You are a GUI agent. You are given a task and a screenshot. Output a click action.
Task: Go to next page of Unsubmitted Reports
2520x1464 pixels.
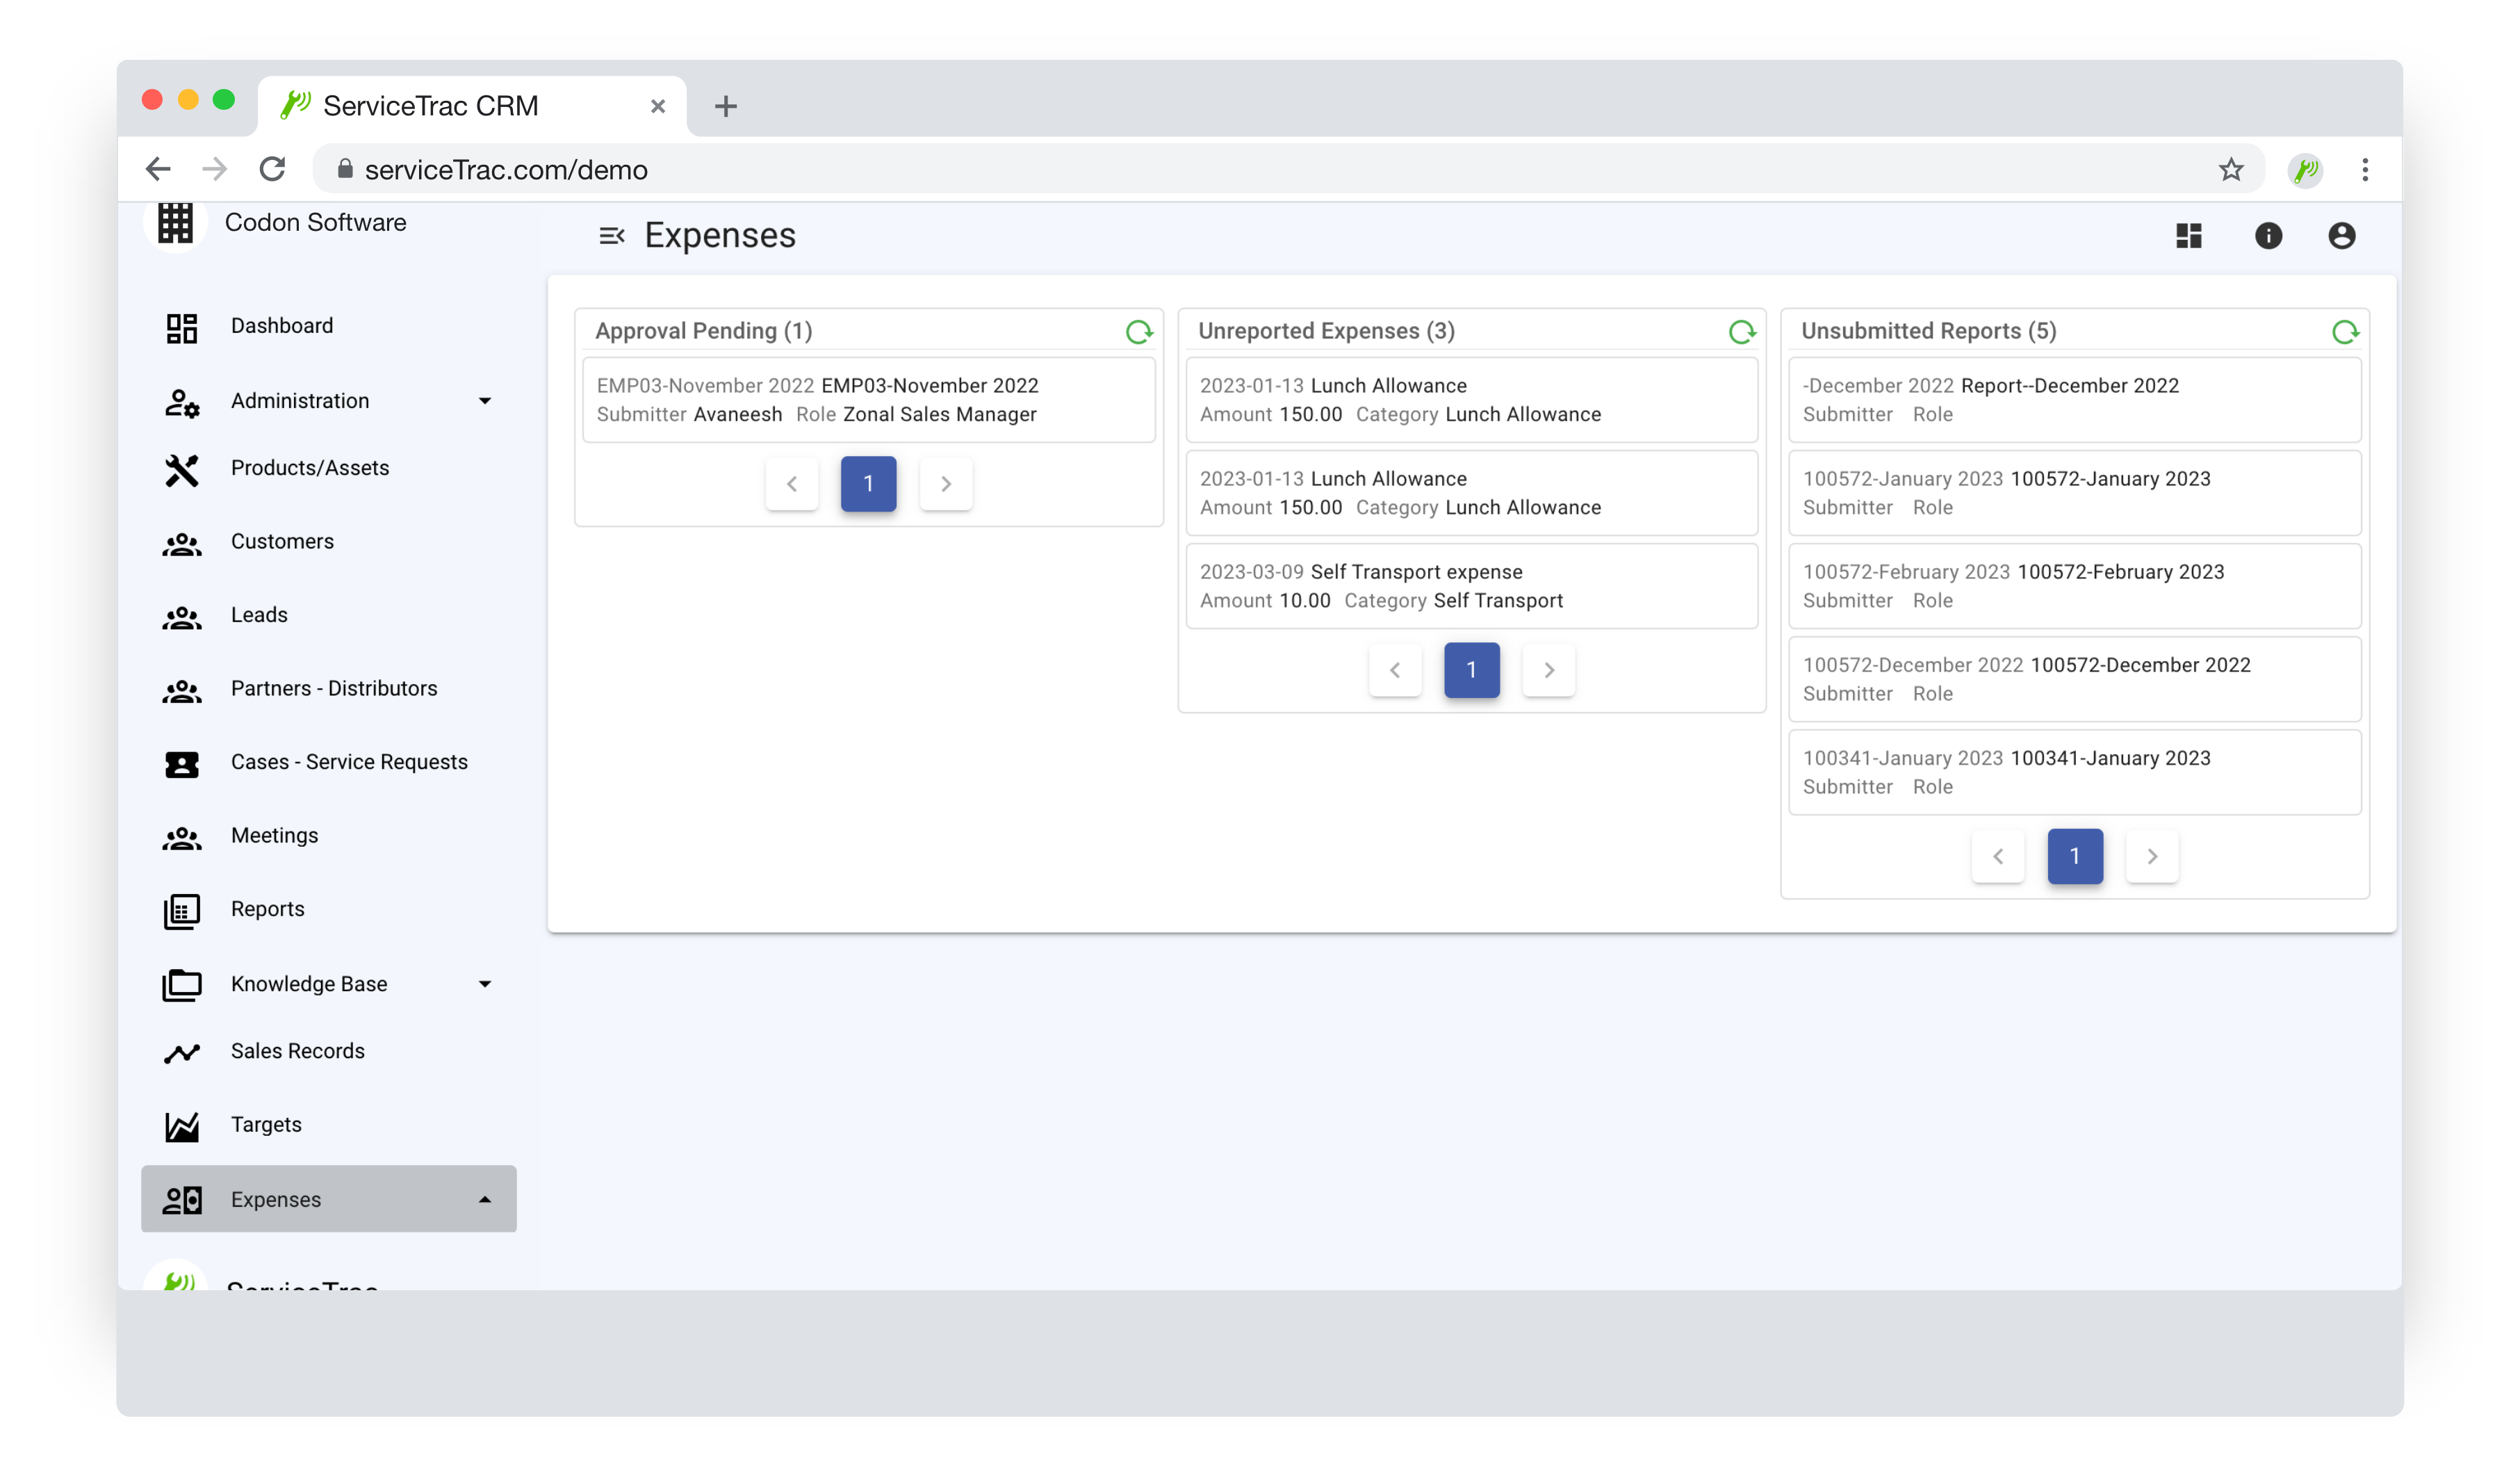(x=2151, y=856)
